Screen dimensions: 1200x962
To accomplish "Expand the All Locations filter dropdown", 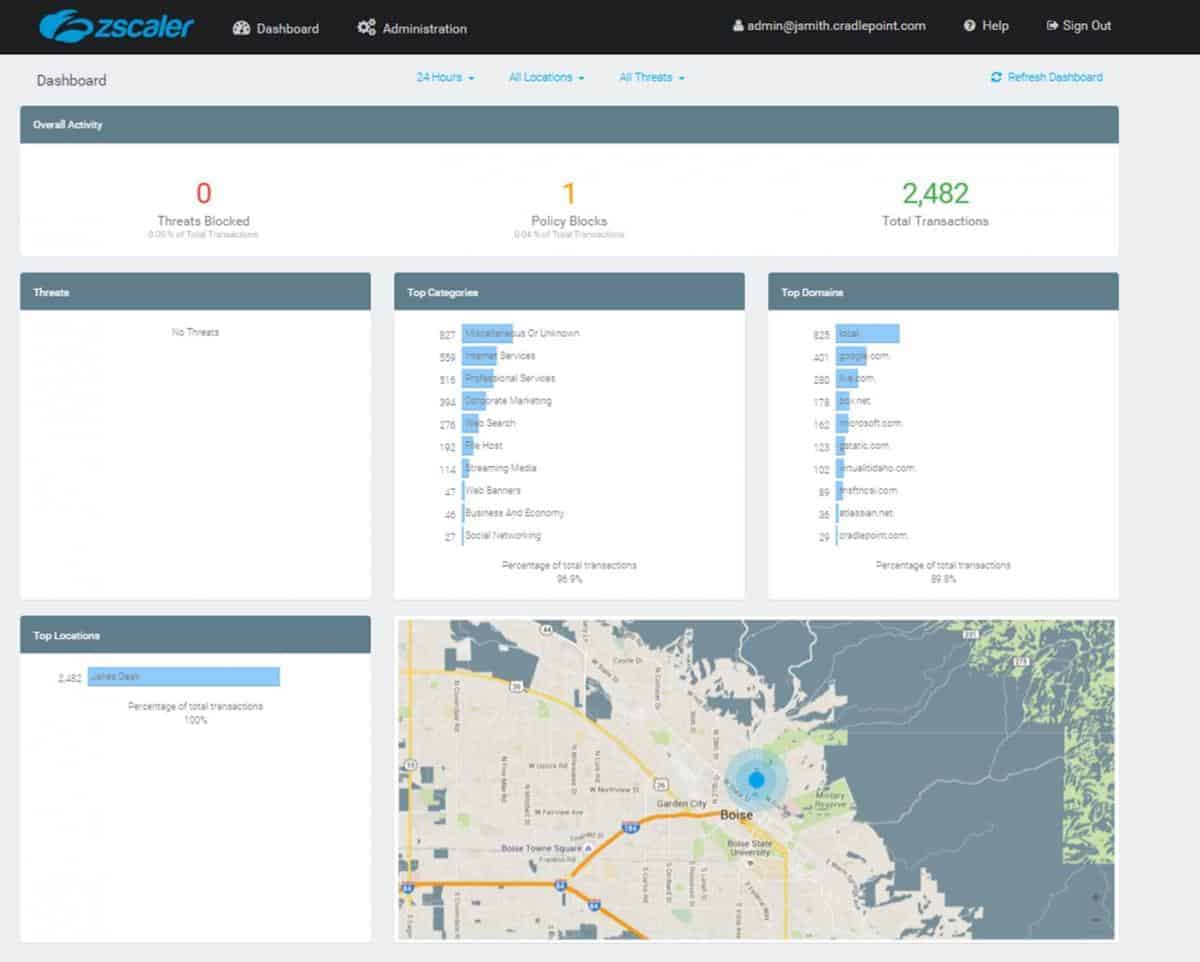I will (546, 77).
